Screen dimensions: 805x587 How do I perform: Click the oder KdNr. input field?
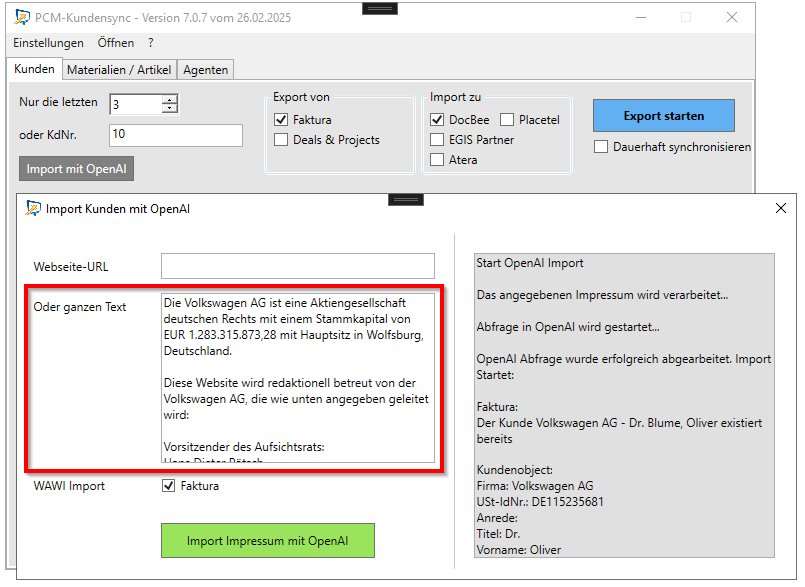tap(176, 135)
